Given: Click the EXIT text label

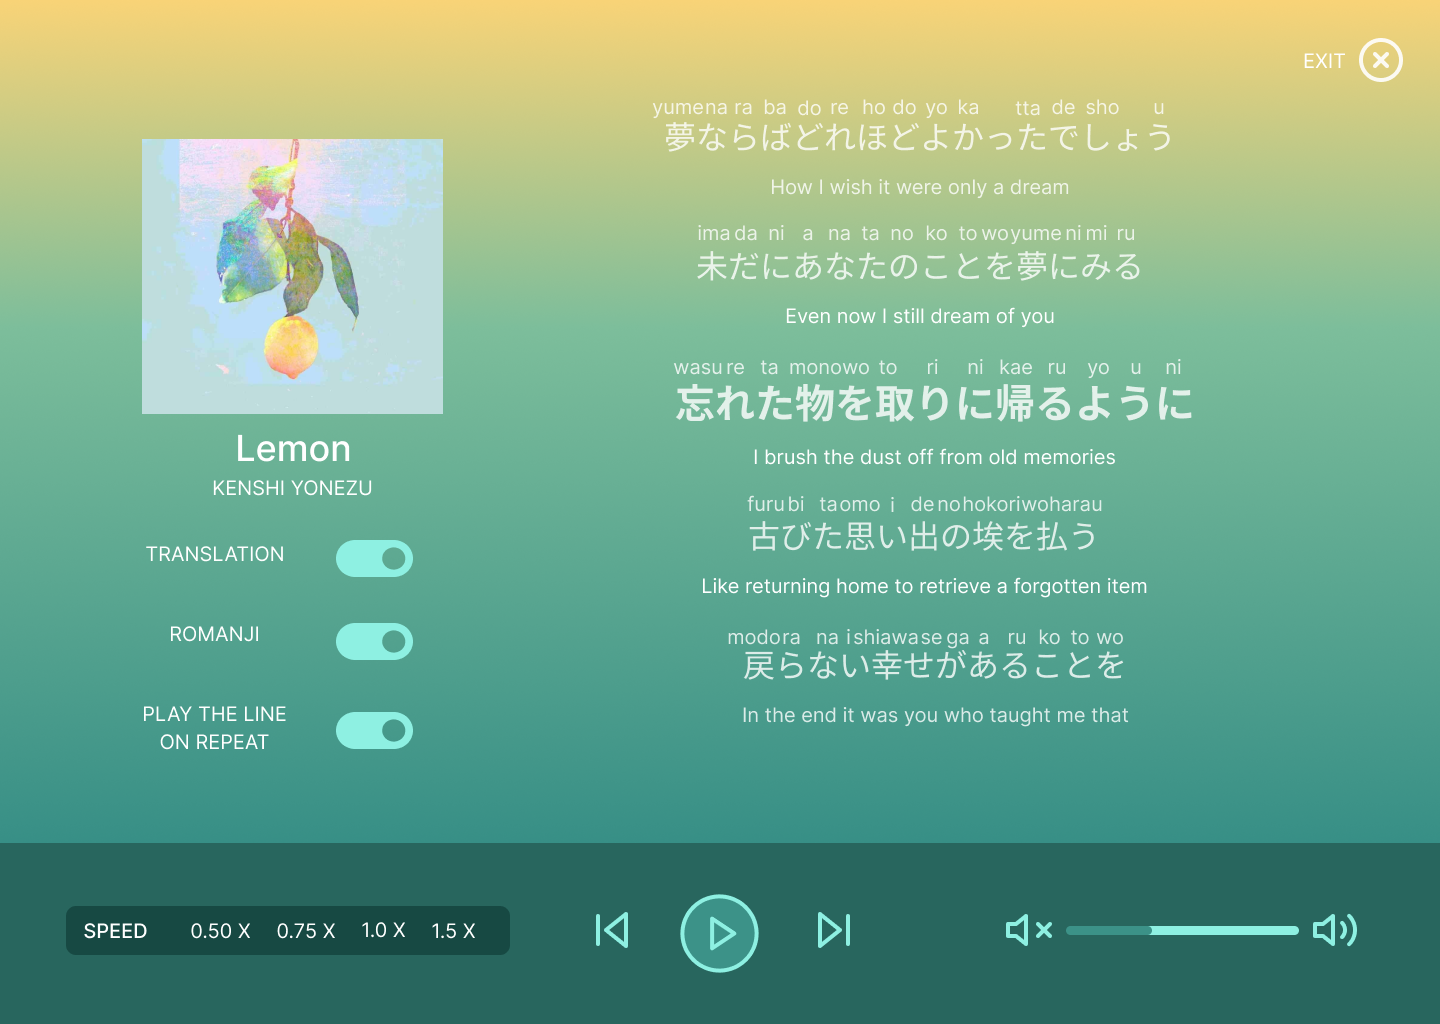Looking at the screenshot, I should tap(1324, 61).
